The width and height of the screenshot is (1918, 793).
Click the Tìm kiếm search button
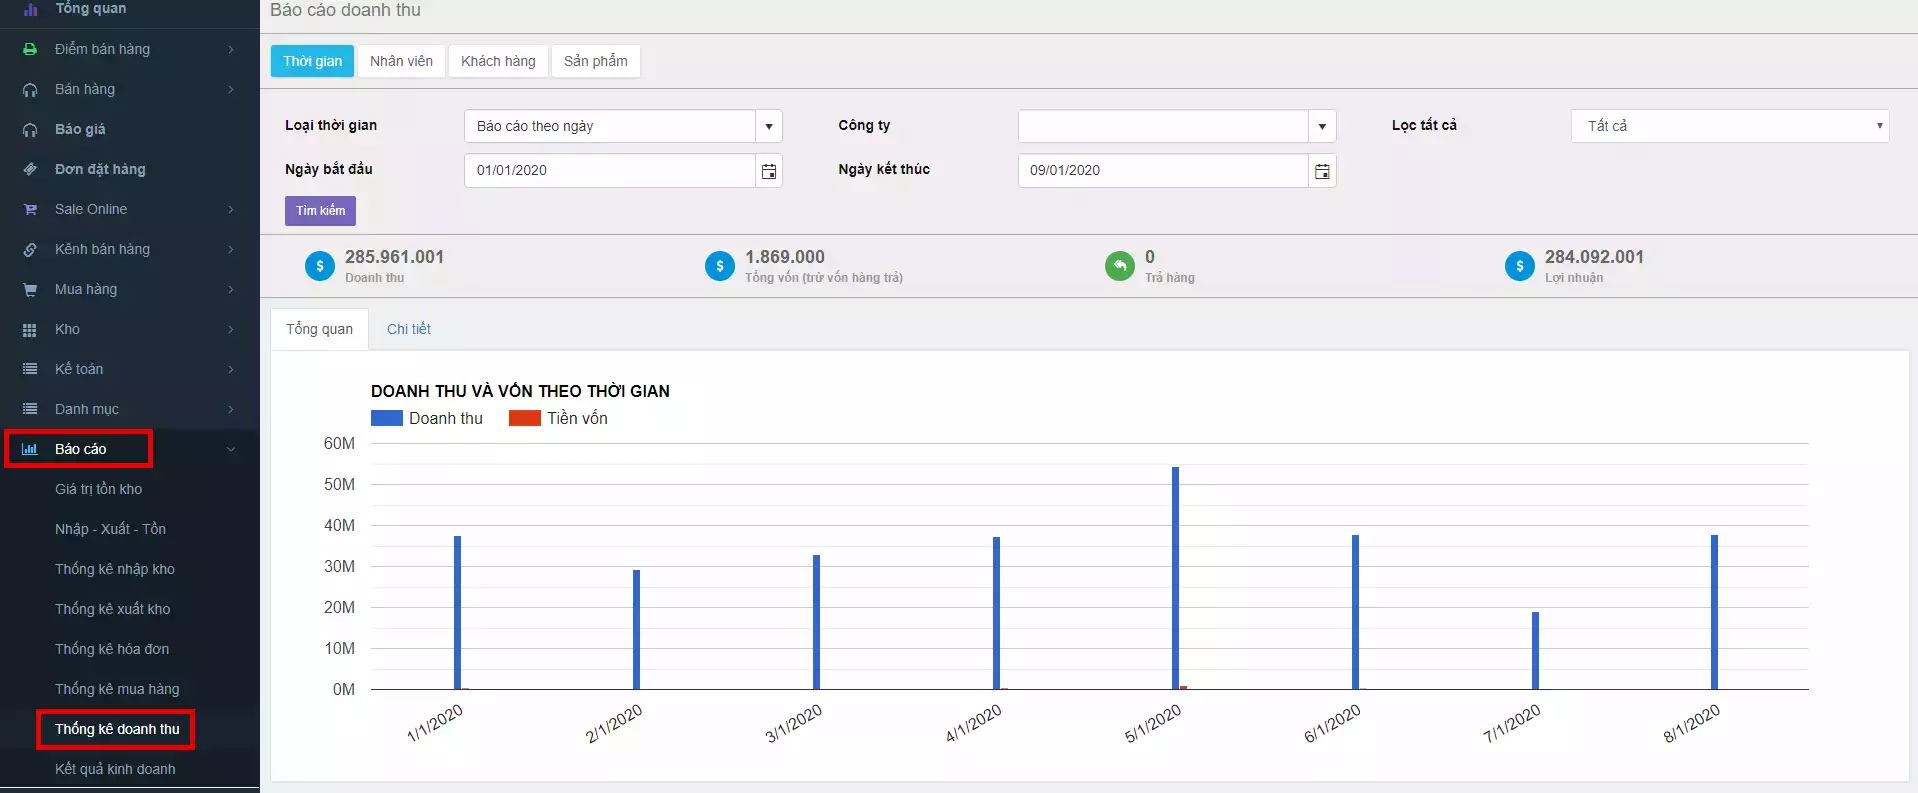320,211
